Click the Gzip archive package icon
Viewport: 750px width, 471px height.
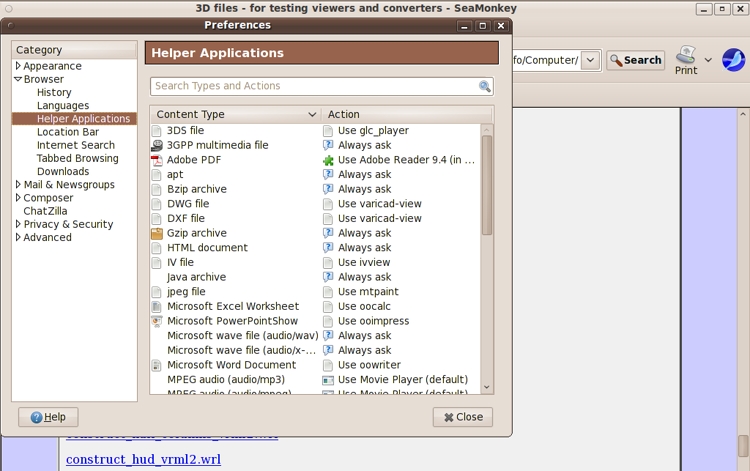(x=157, y=233)
